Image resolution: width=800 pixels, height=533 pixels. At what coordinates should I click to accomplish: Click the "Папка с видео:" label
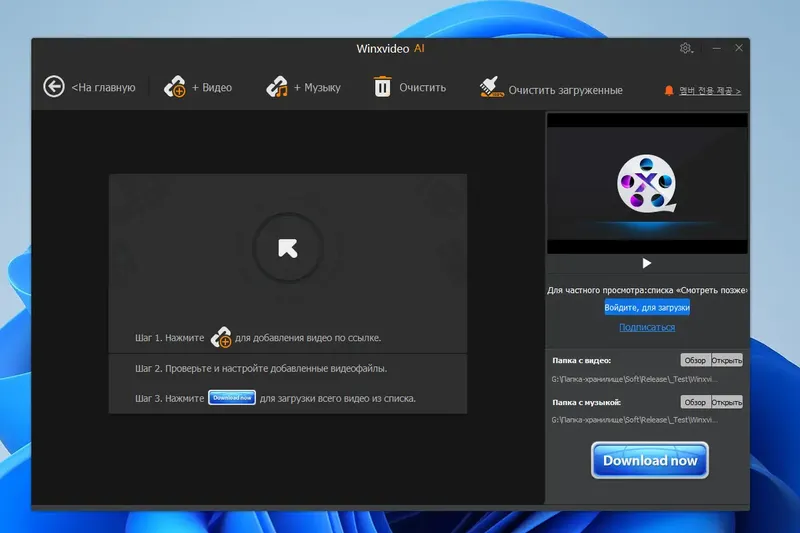tap(582, 361)
